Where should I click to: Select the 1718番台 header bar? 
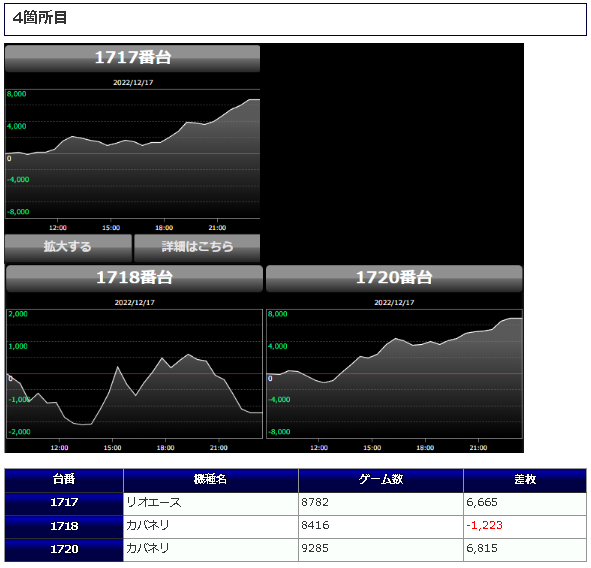pos(134,278)
